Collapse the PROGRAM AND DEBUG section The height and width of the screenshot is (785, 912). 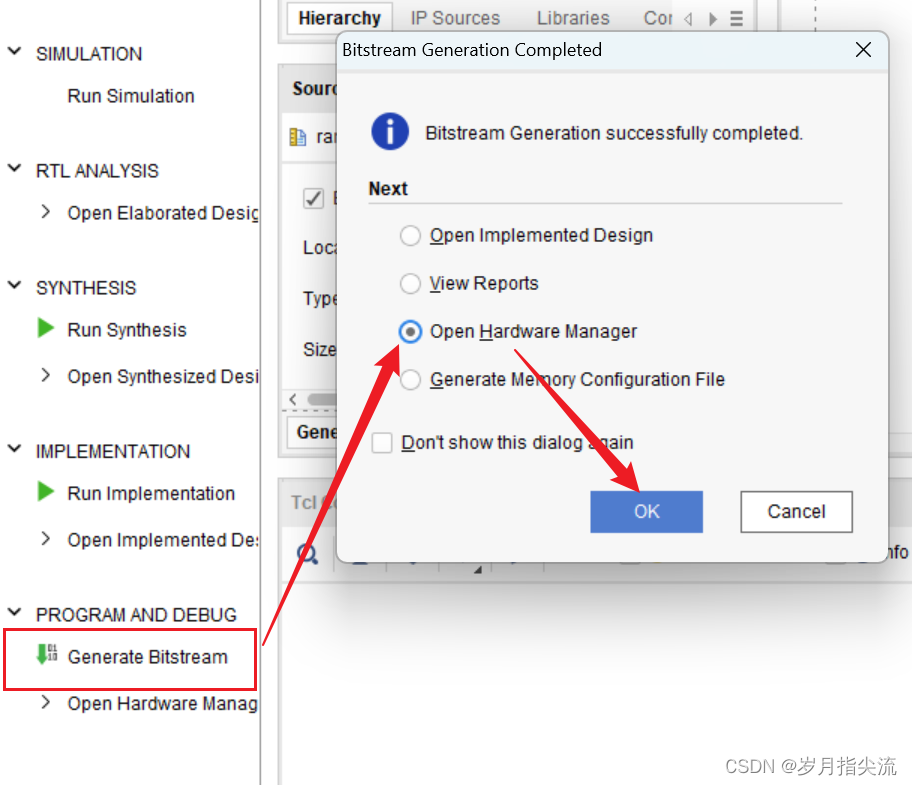[15, 612]
